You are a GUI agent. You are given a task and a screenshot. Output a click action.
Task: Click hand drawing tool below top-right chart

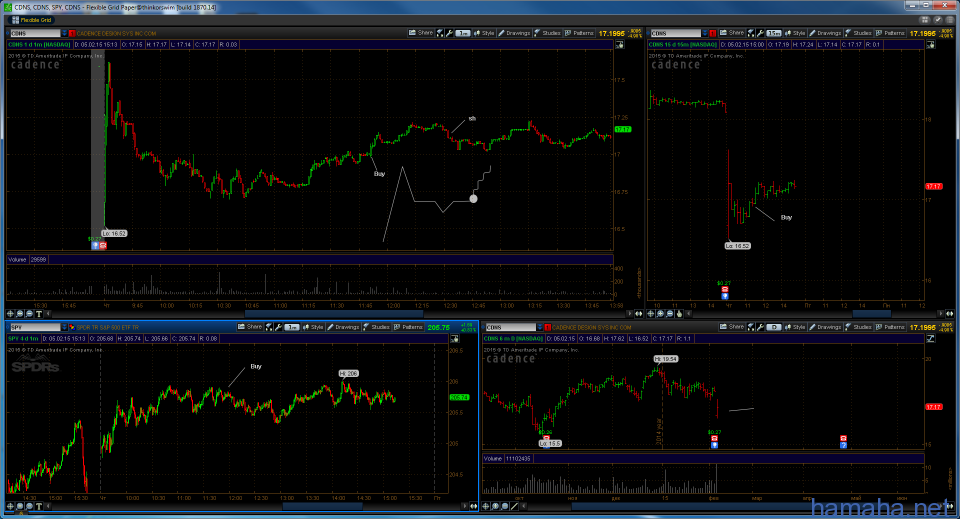(x=679, y=313)
